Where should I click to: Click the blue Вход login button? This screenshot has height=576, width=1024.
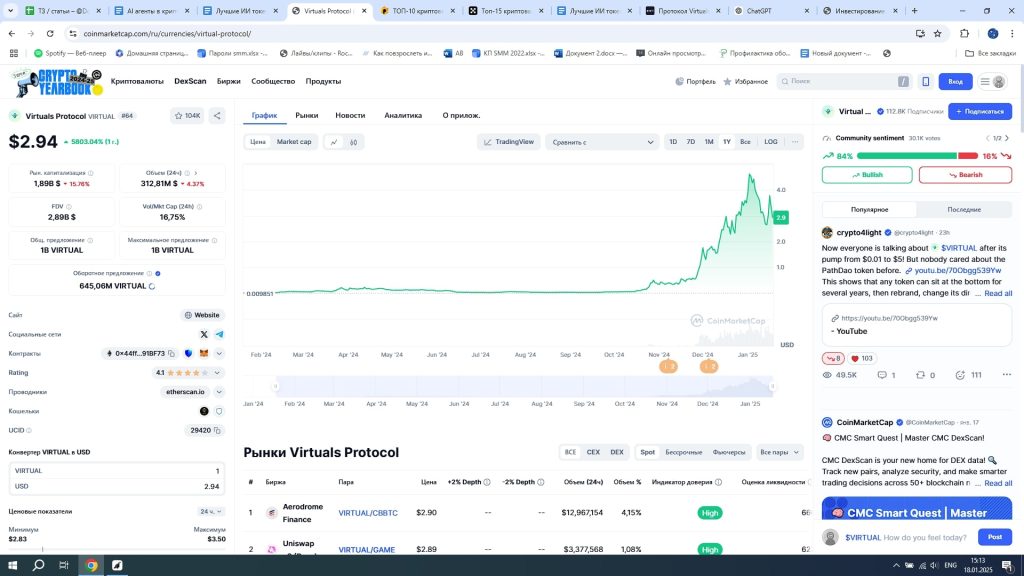[955, 82]
